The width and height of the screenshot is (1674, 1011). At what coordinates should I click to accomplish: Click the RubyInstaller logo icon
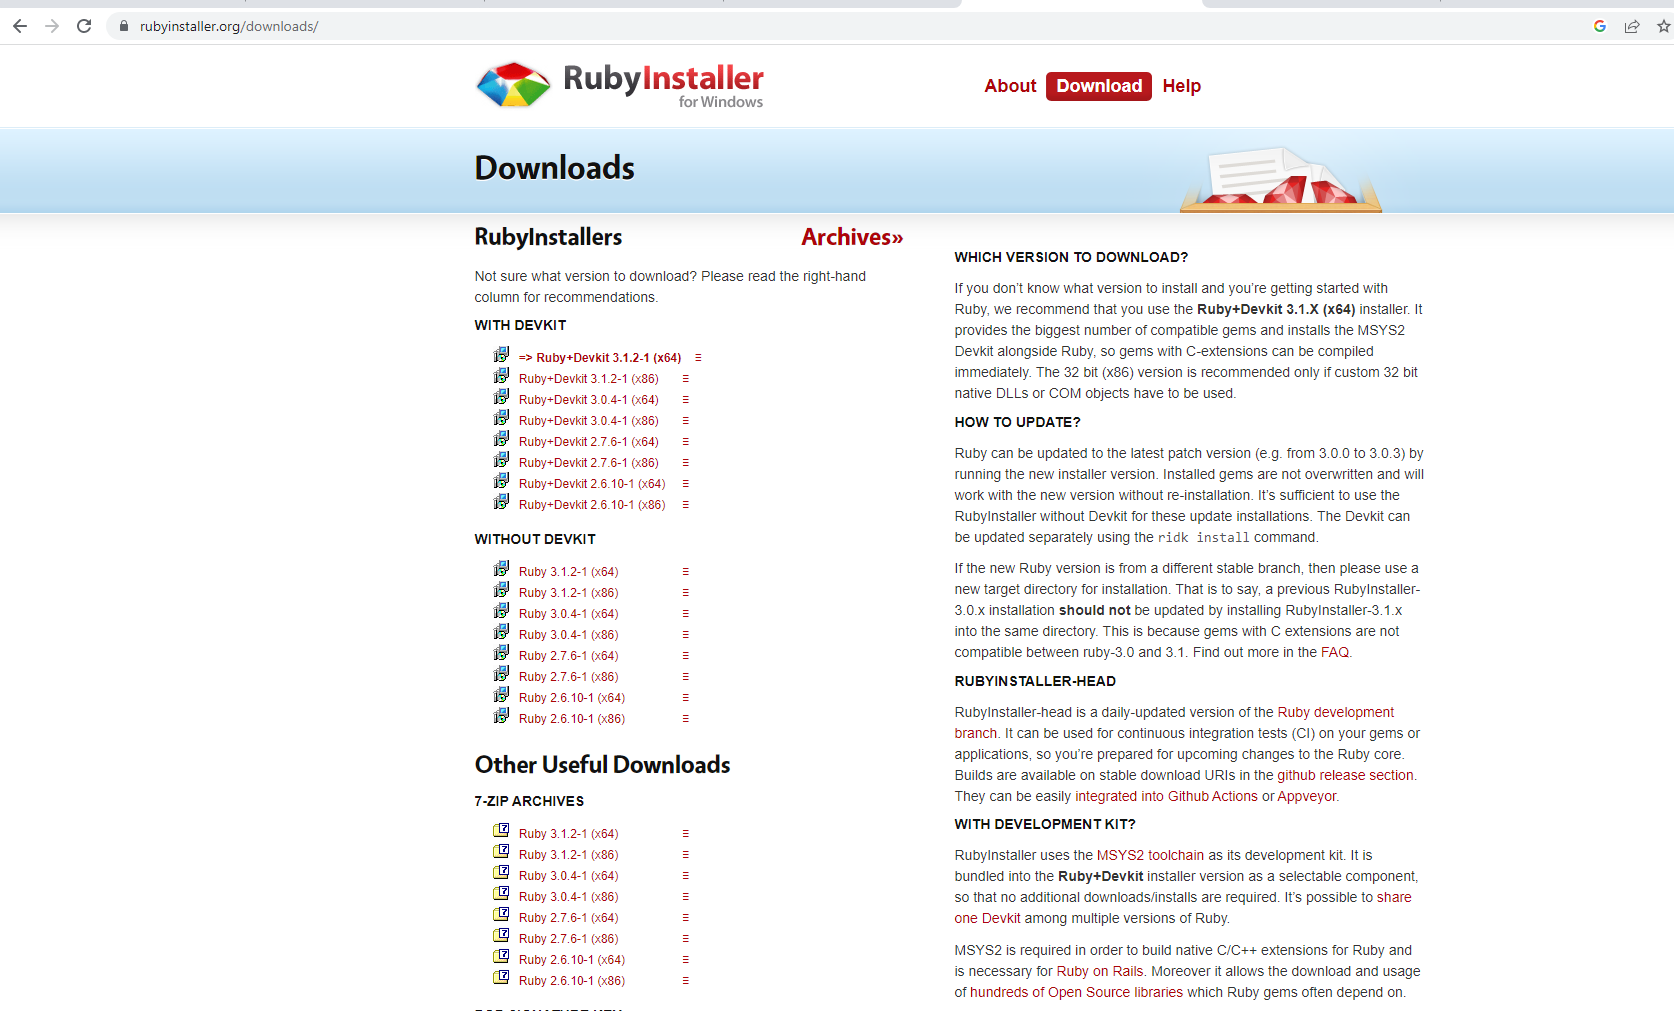[511, 85]
